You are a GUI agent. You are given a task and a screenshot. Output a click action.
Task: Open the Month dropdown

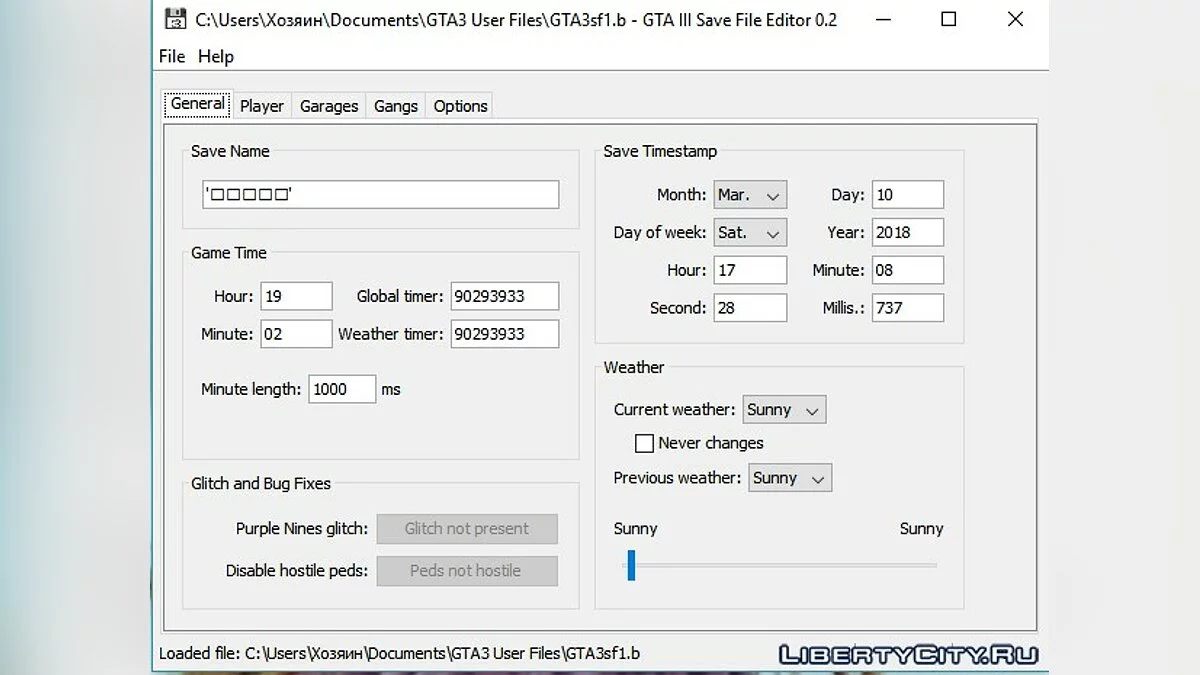pyautogui.click(x=750, y=195)
